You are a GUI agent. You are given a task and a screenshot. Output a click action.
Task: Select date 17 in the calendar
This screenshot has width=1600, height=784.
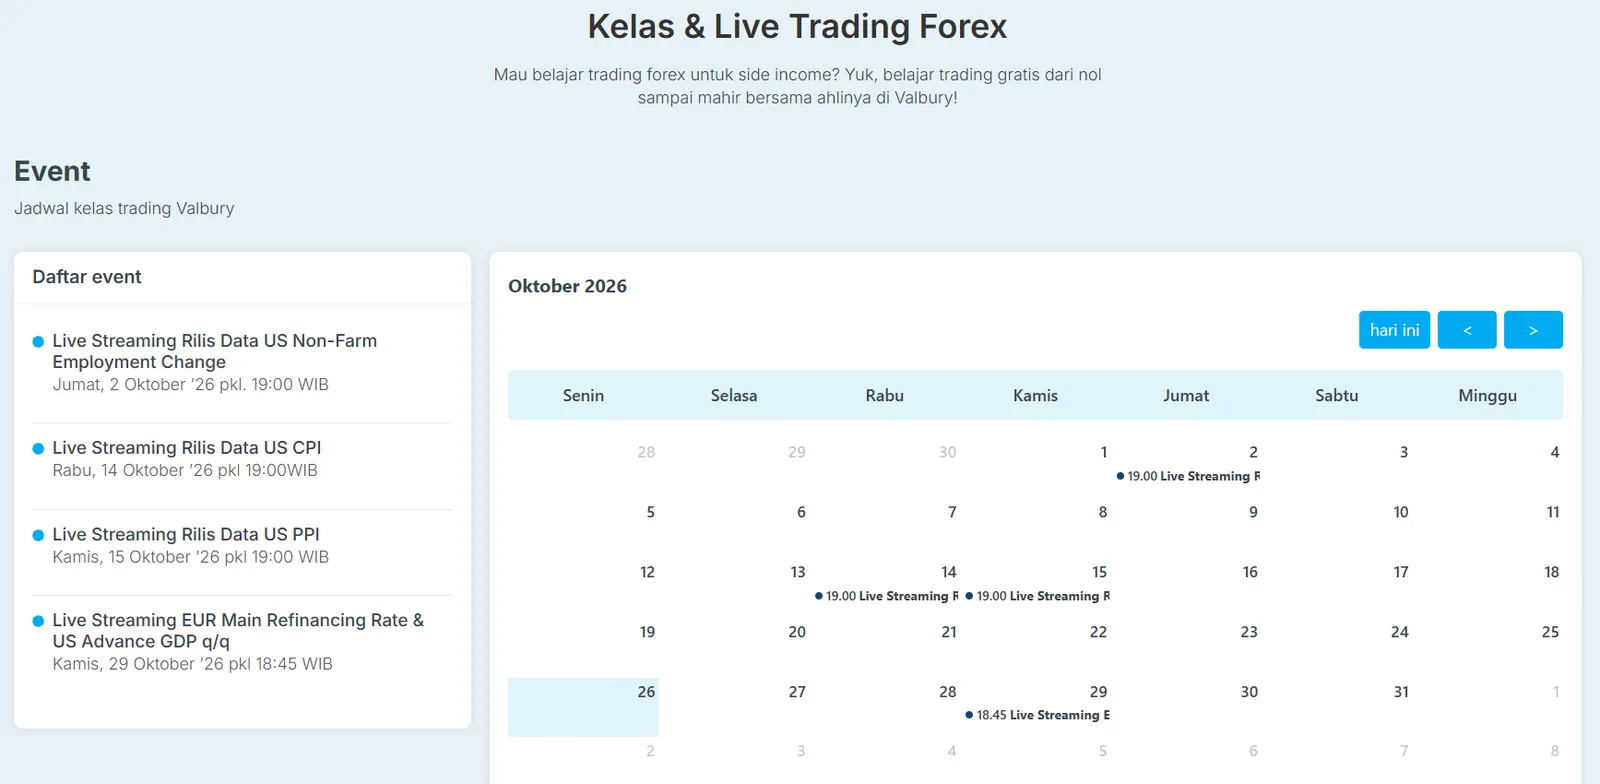pos(1401,572)
